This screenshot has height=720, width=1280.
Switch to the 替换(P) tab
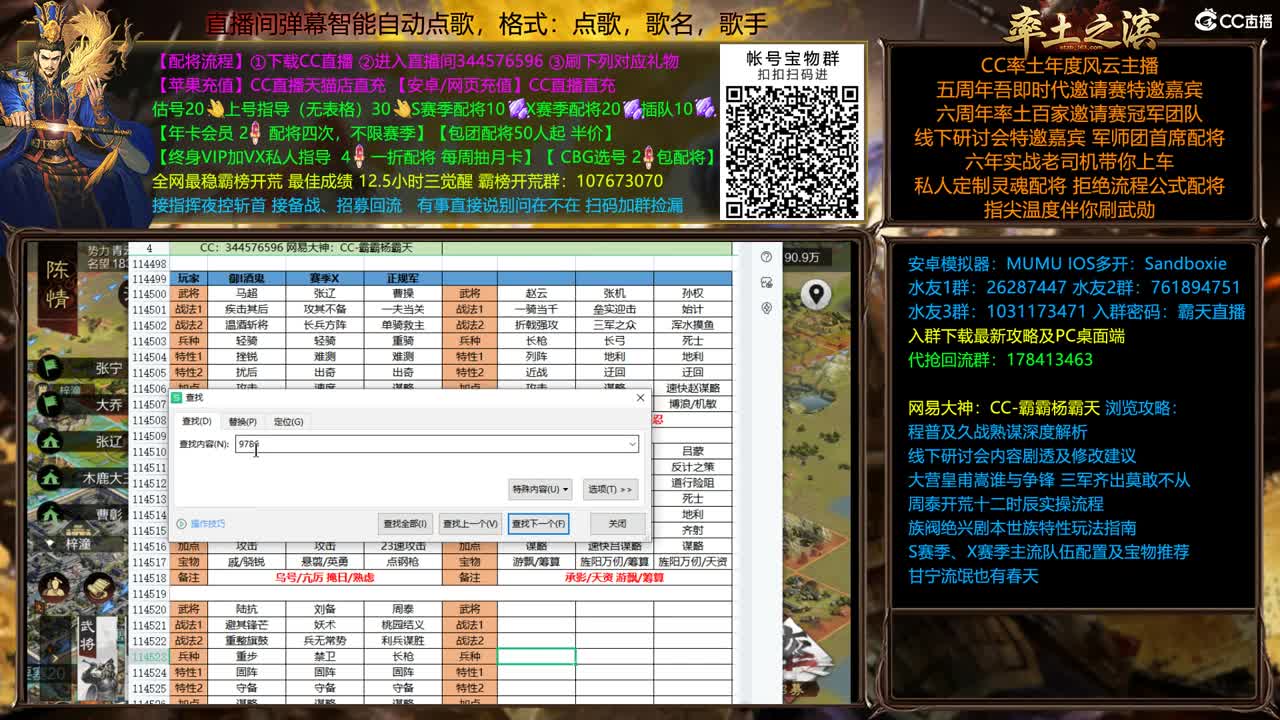point(242,422)
